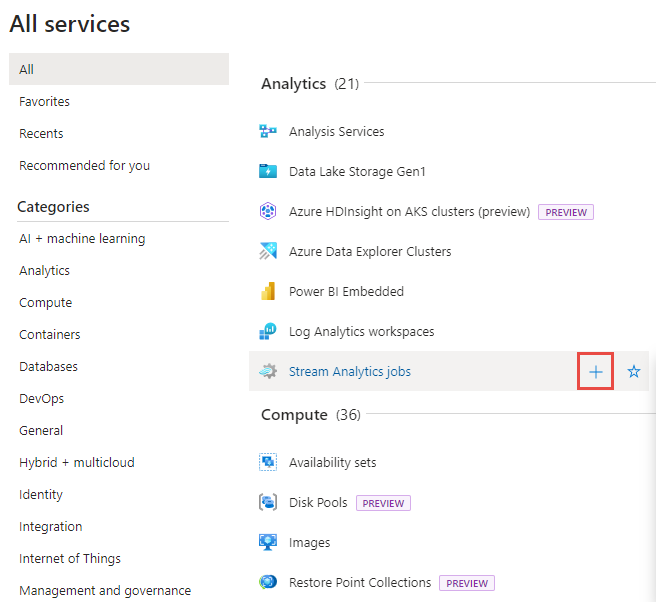Select the All filter in sidebar
This screenshot has height=602, width=656.
point(119,69)
